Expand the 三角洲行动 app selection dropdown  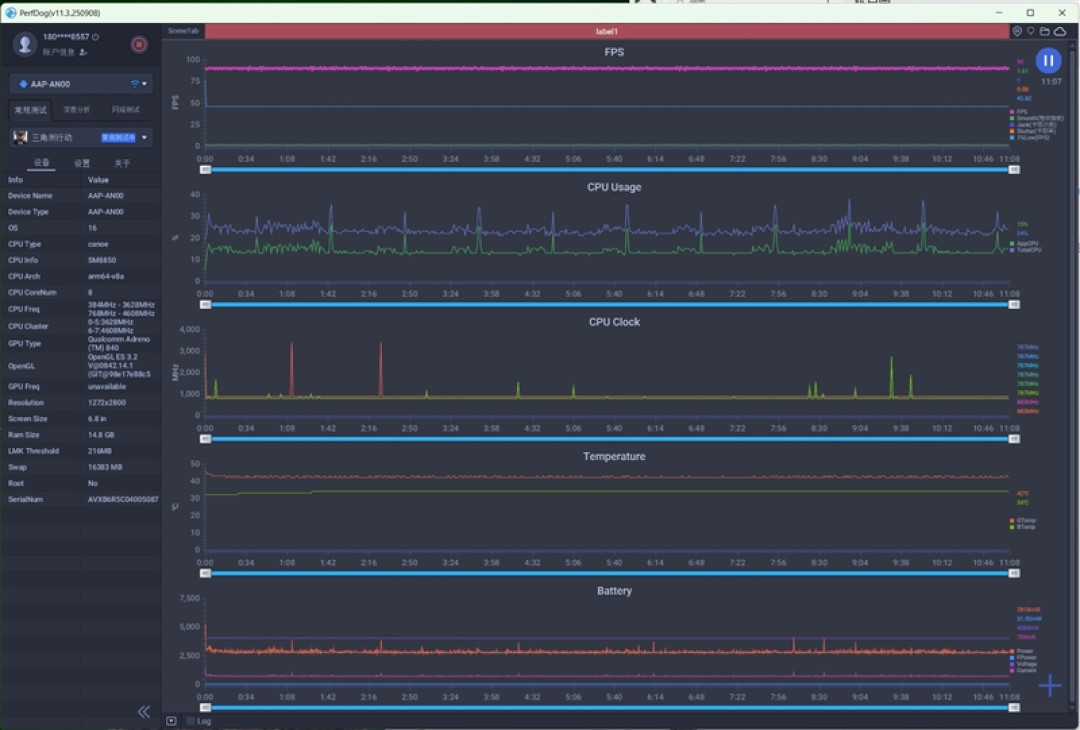coord(81,137)
